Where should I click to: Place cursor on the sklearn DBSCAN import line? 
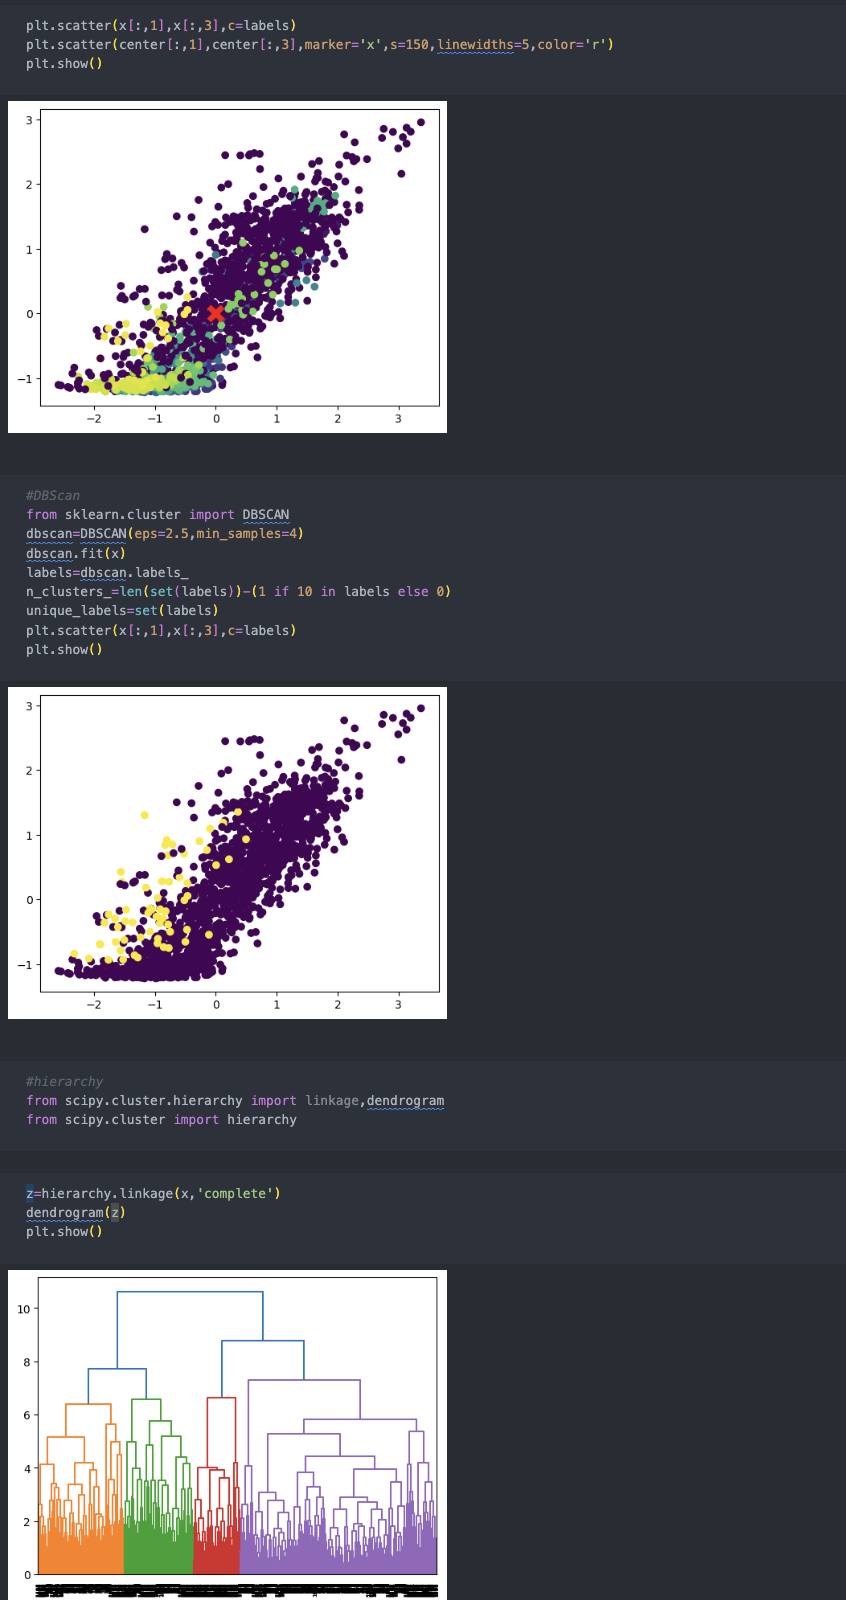pyautogui.click(x=157, y=514)
